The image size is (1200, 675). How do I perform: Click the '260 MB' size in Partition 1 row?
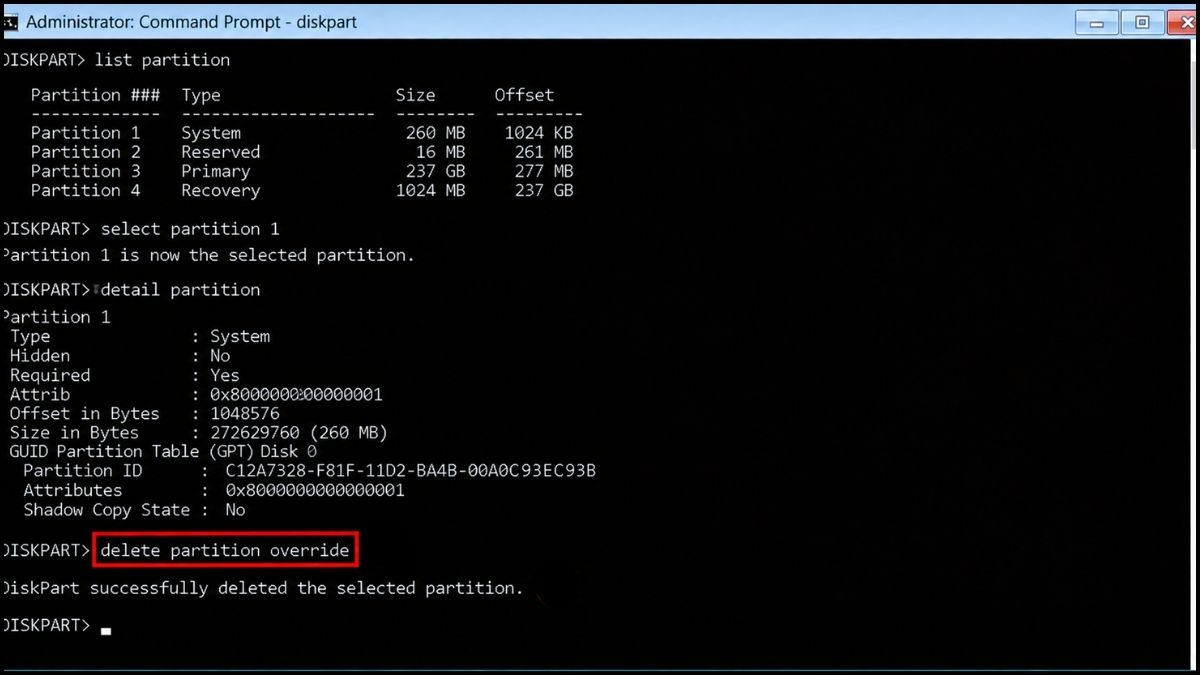(x=435, y=133)
